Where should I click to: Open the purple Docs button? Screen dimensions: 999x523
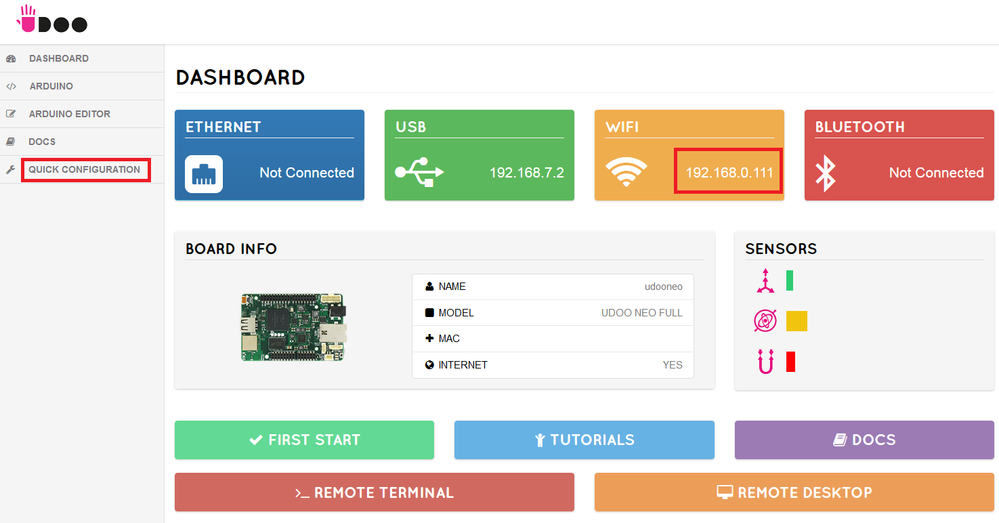tap(864, 440)
